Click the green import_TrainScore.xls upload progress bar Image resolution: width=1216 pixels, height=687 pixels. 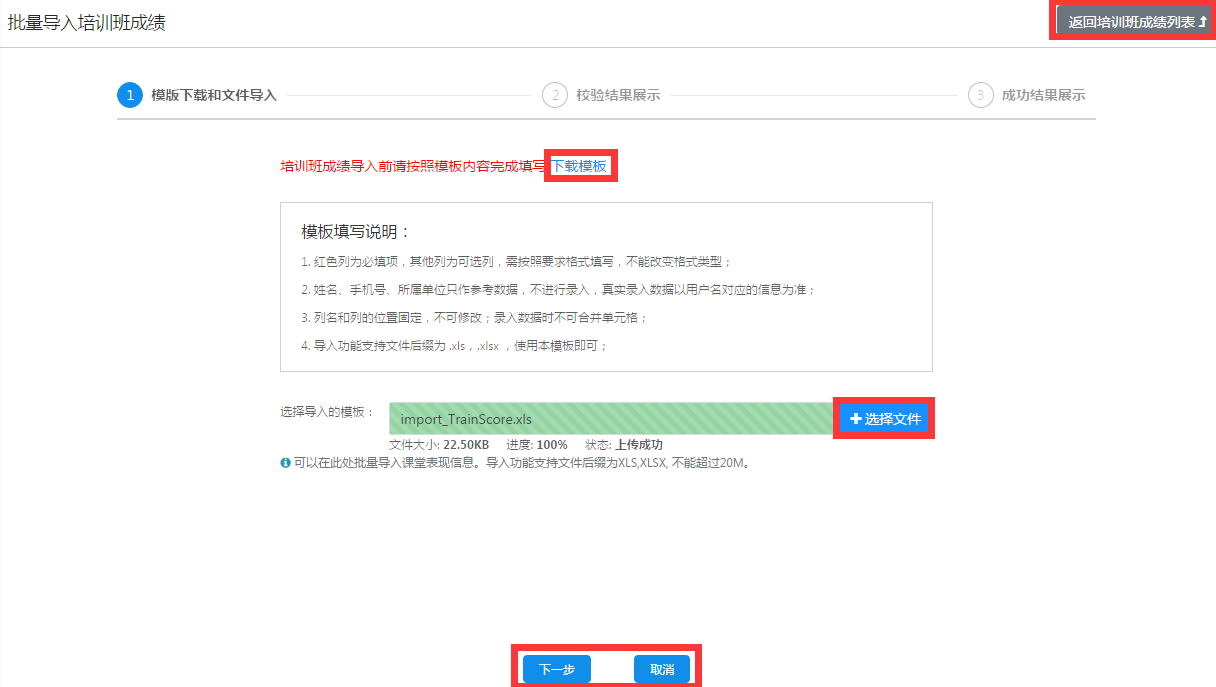[x=610, y=419]
